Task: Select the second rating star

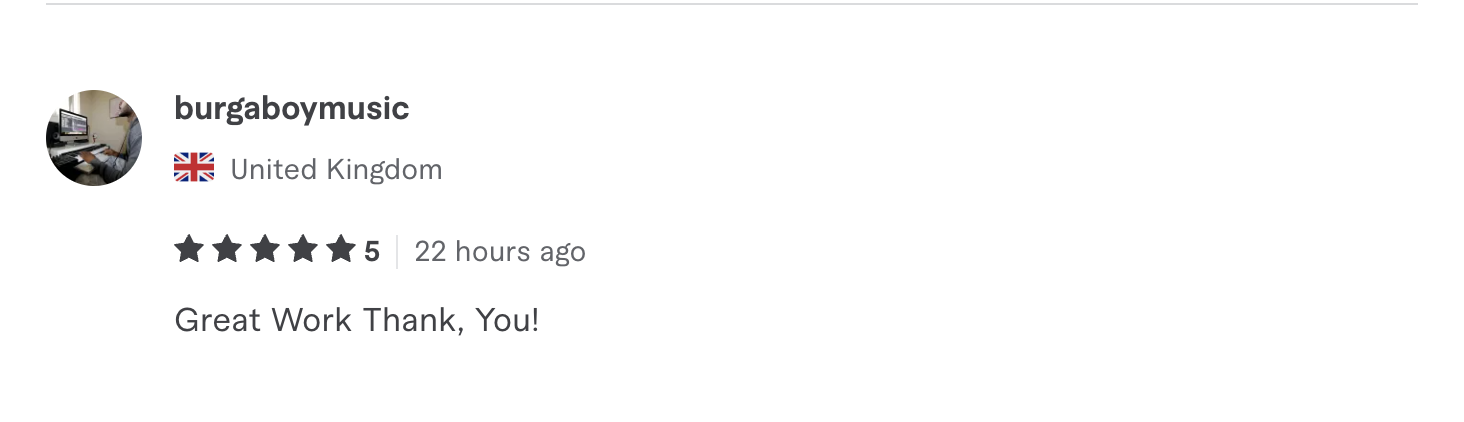Action: [x=227, y=249]
